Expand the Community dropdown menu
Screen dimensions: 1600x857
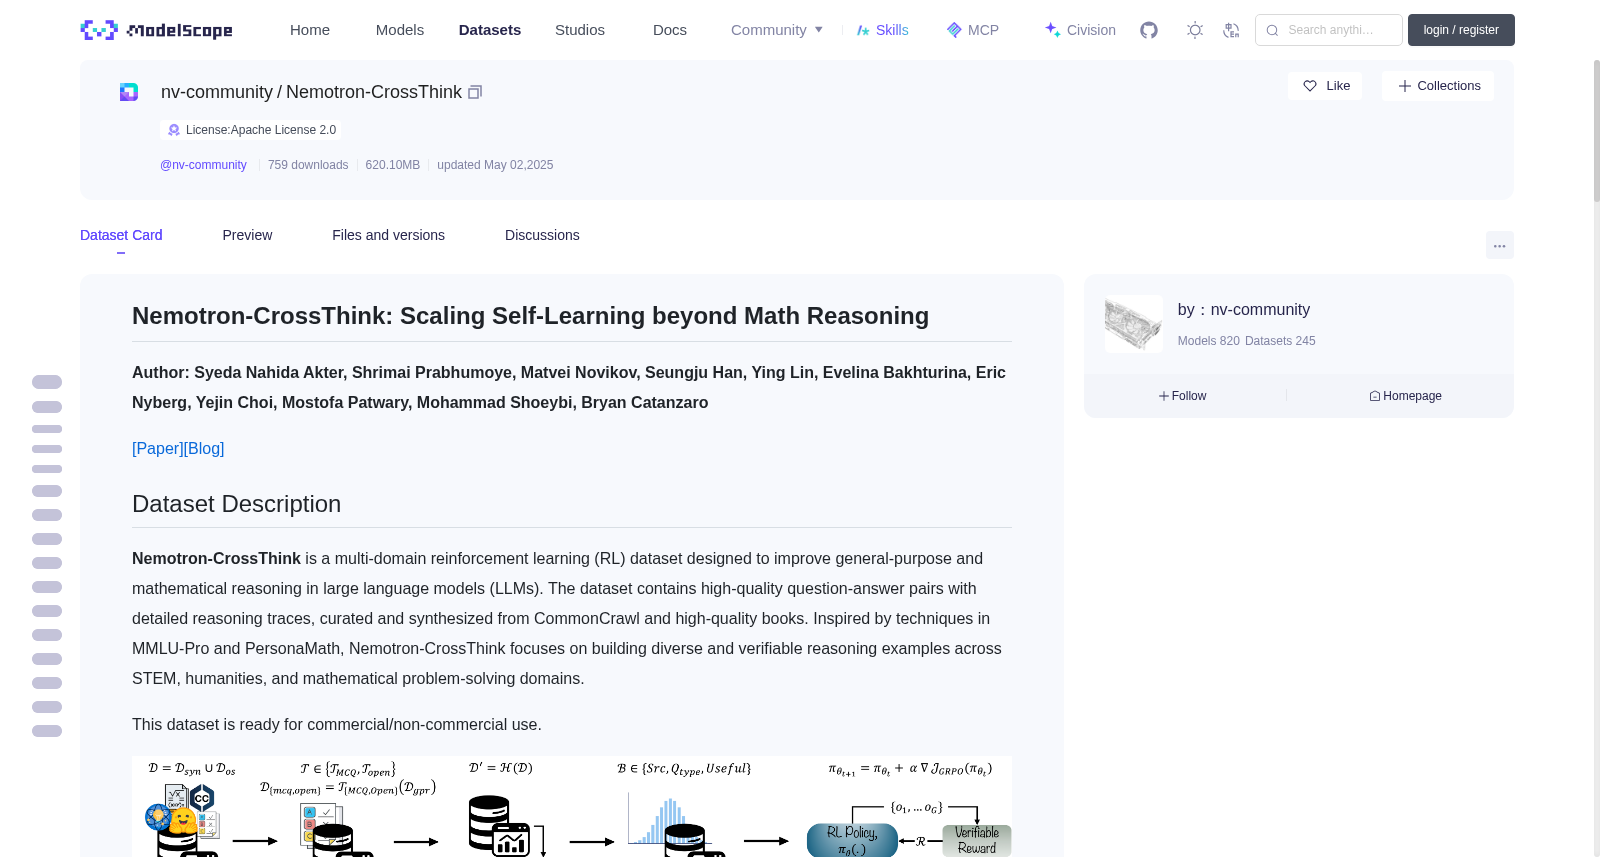point(777,30)
